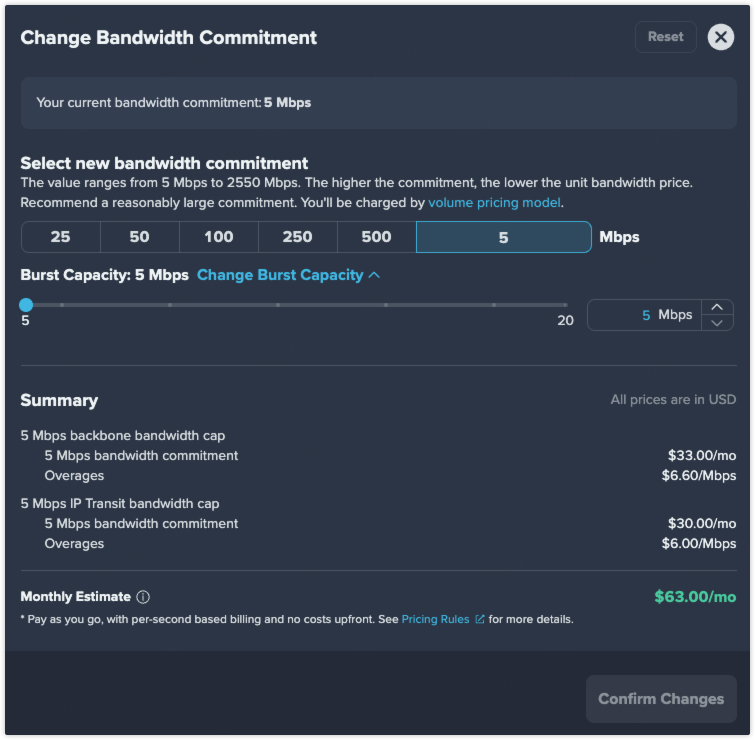This screenshot has width=755, height=740.
Task: Choose the 250 Mbps commitment option
Action: coord(298,237)
